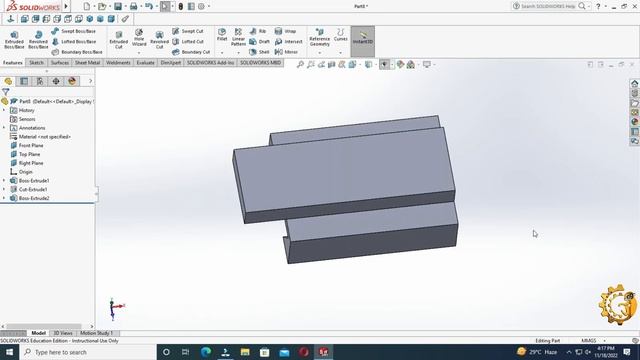
Task: Open the ConfigurationManager tab
Action: [40, 81]
